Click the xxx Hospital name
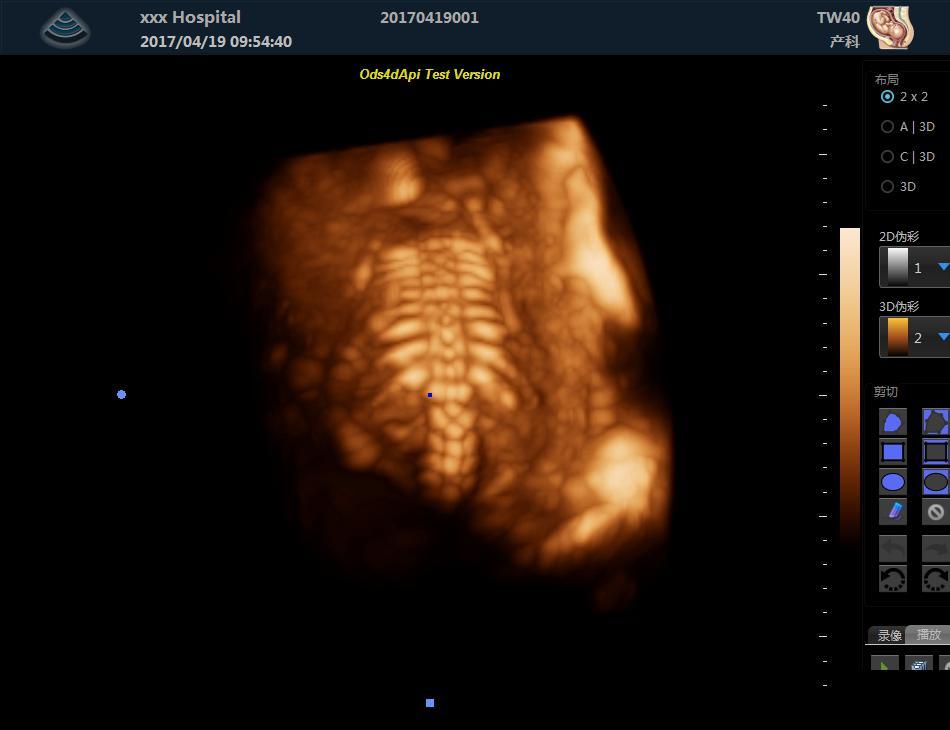 pos(190,17)
